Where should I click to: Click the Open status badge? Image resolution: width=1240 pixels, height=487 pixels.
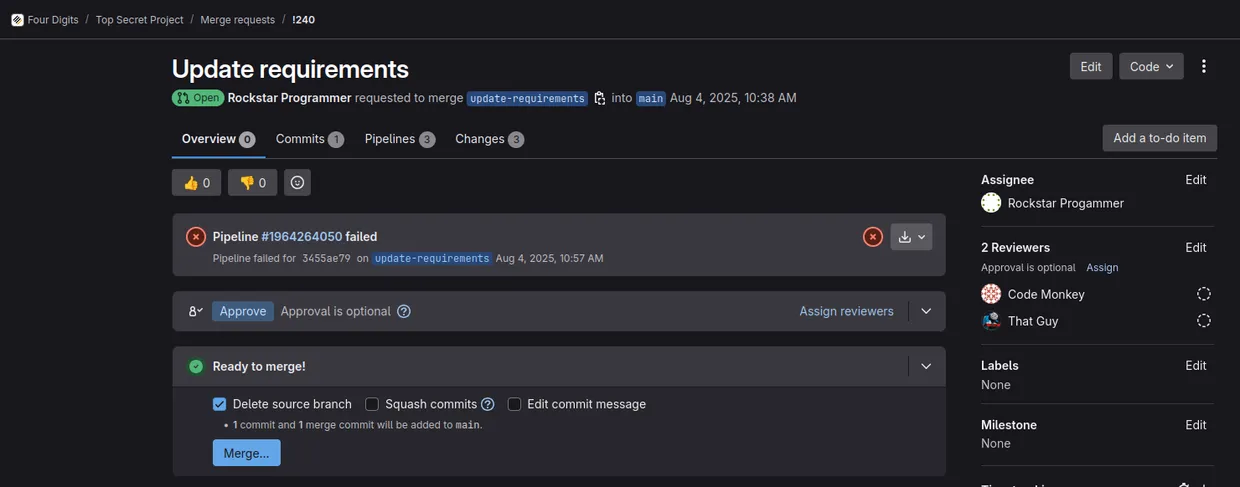click(x=197, y=98)
